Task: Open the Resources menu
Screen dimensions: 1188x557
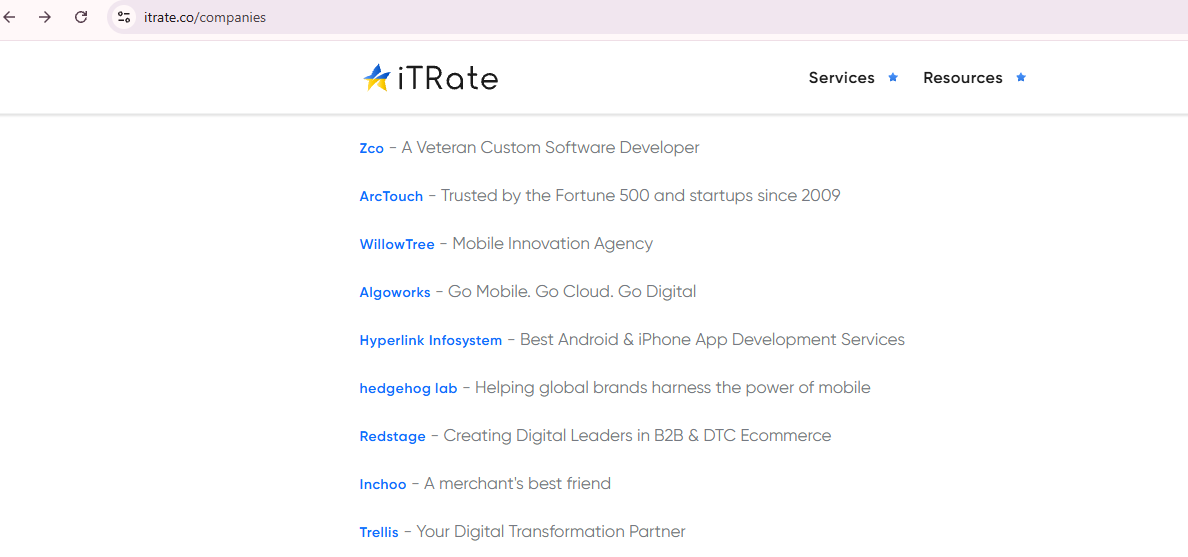Action: 962,78
